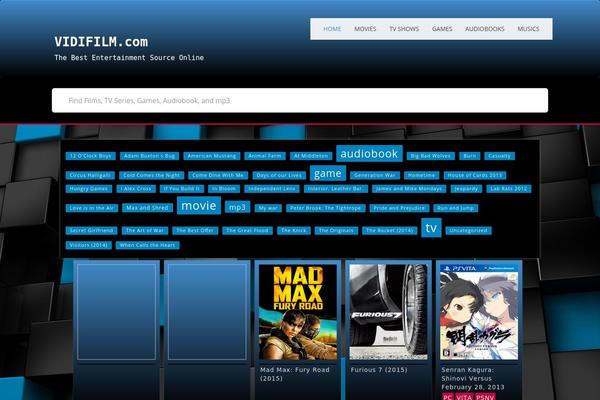Open the Love is in the Air tag

click(x=91, y=208)
